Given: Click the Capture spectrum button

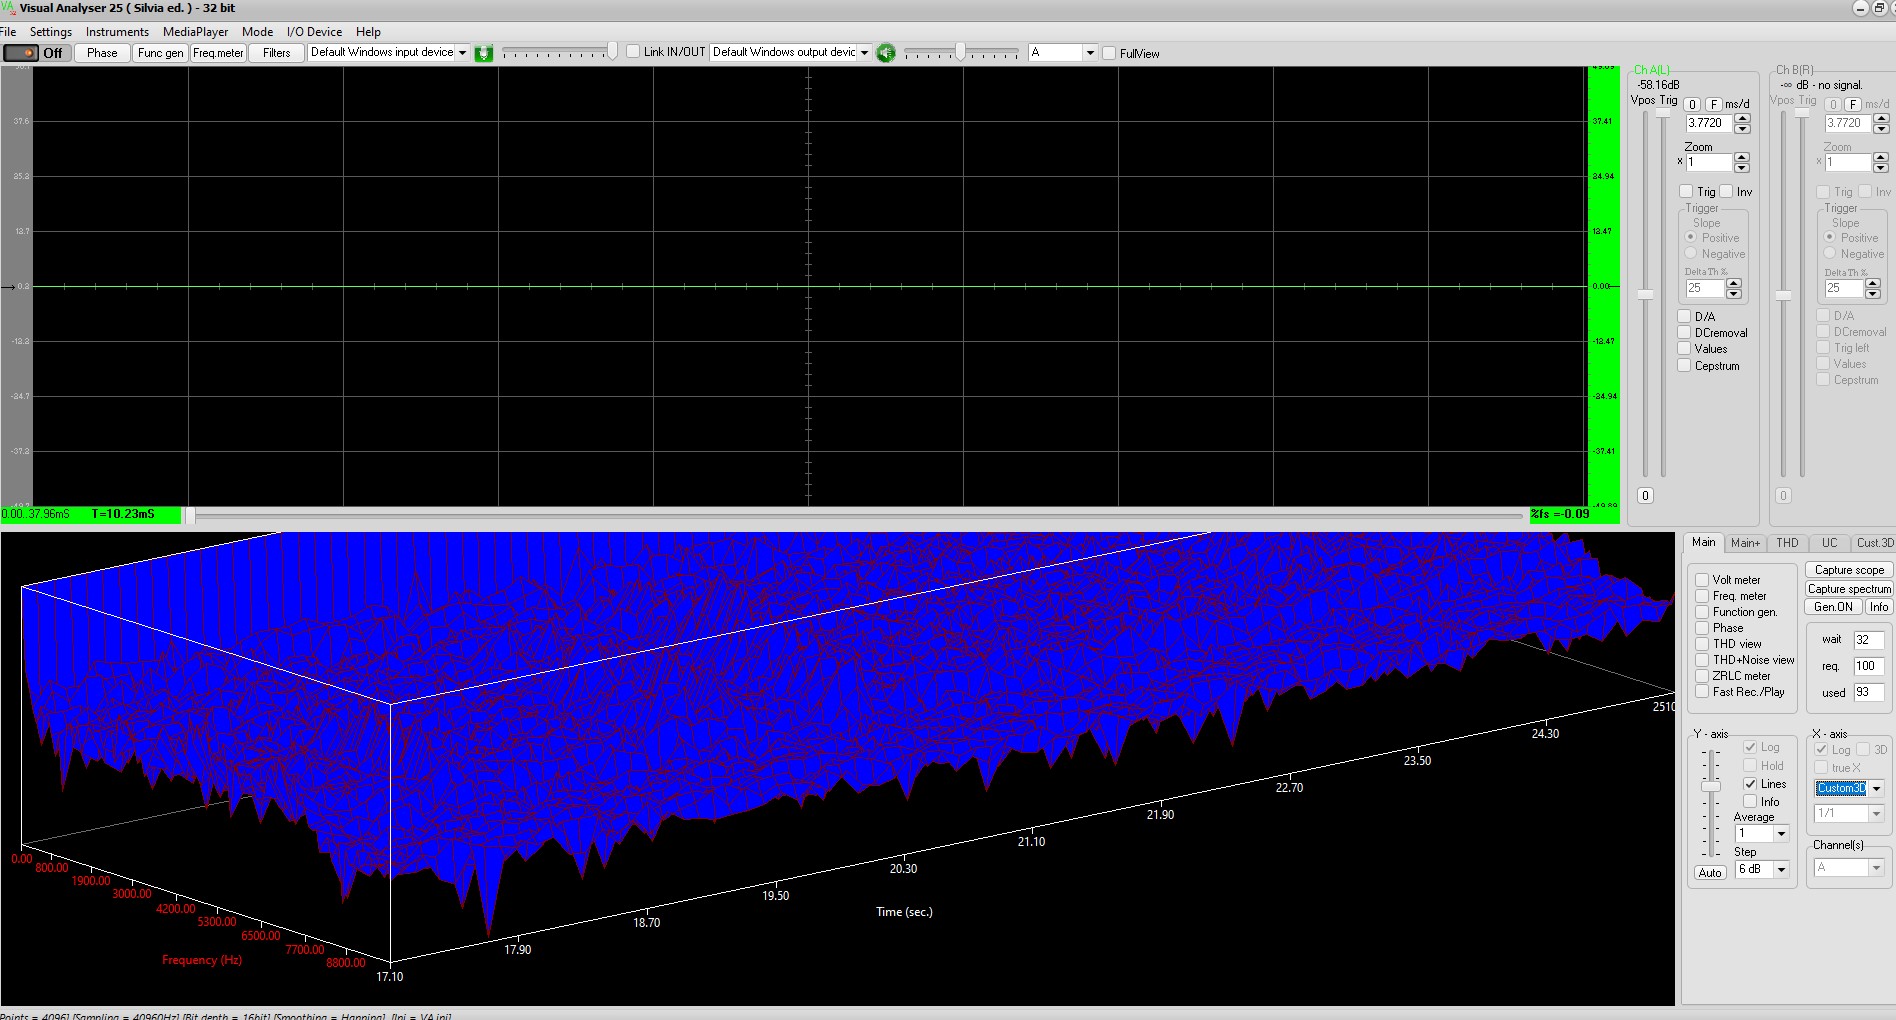Looking at the screenshot, I should click(x=1849, y=589).
